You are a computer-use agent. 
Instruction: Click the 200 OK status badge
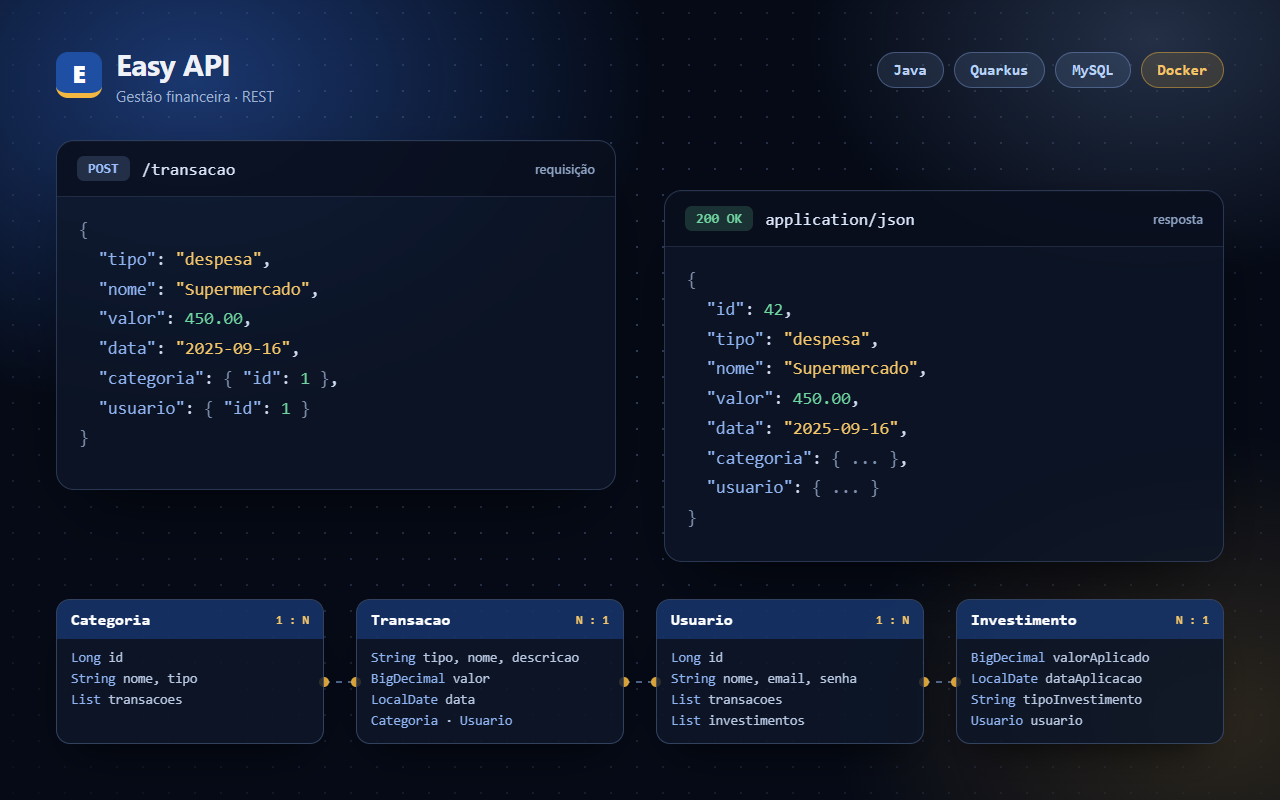pyautogui.click(x=719, y=219)
